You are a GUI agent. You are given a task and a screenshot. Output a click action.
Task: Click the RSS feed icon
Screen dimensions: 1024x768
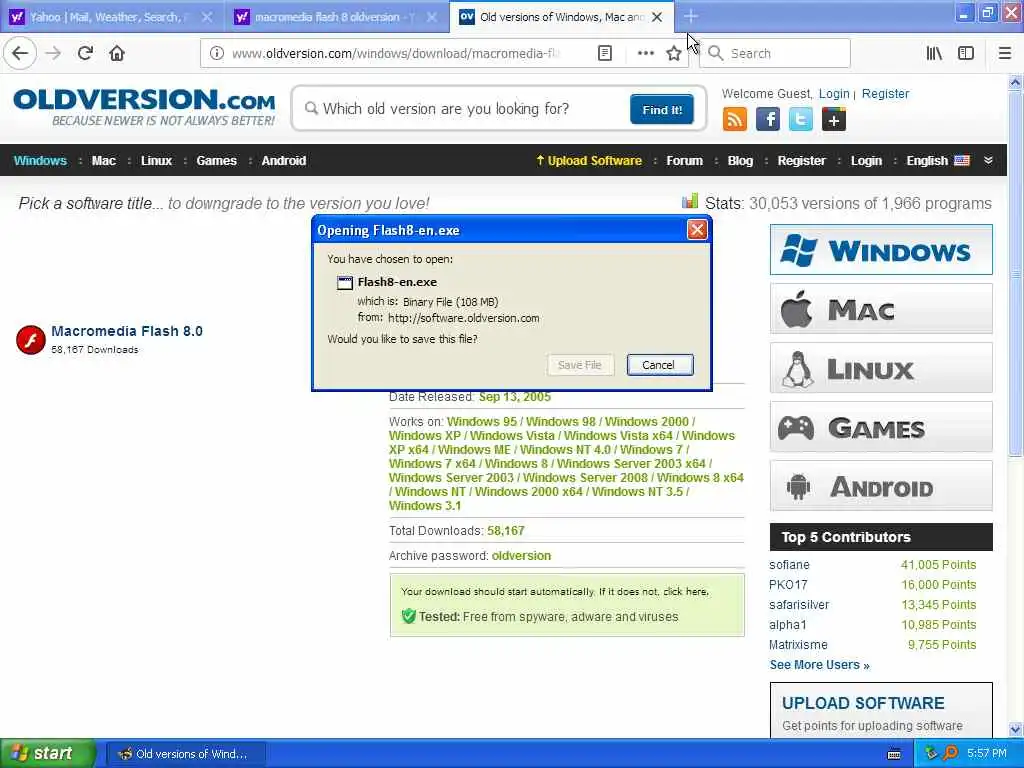[x=735, y=120]
